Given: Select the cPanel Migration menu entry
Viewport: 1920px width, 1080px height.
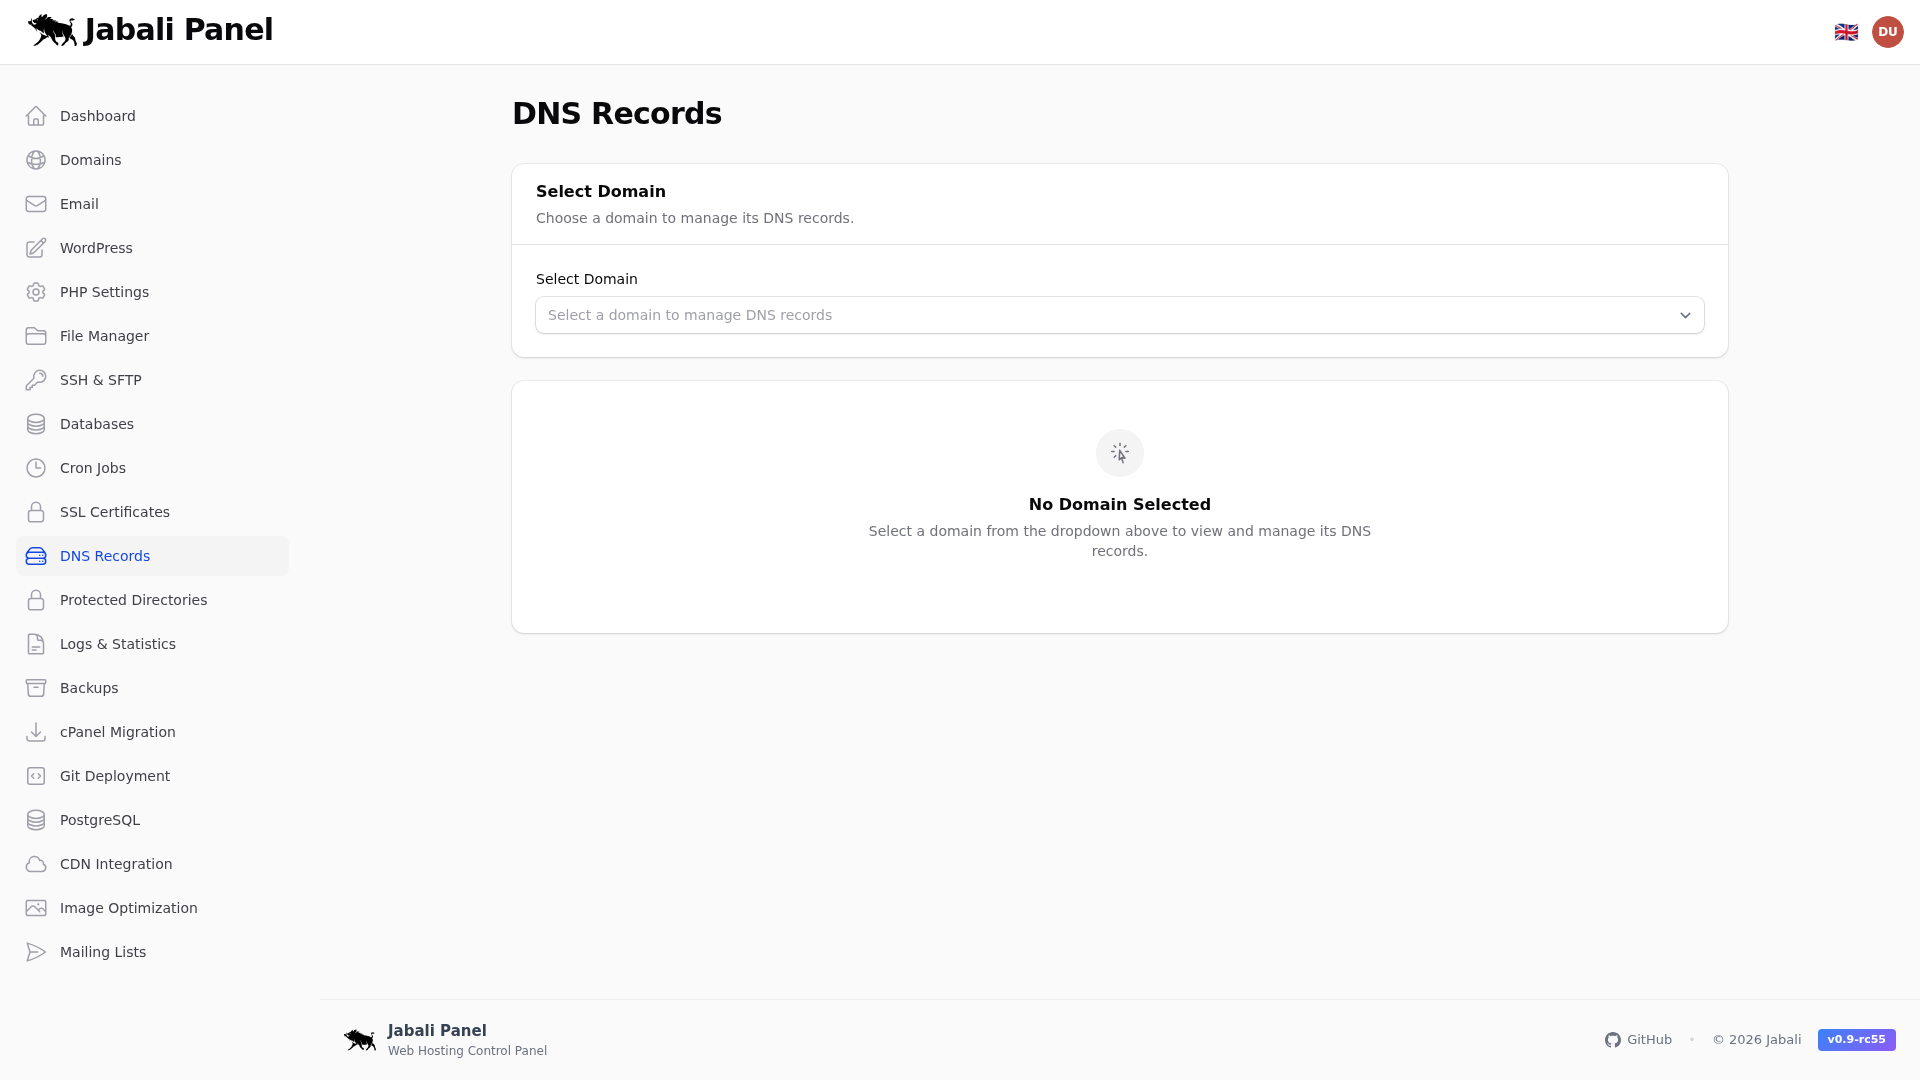Looking at the screenshot, I should (x=117, y=731).
